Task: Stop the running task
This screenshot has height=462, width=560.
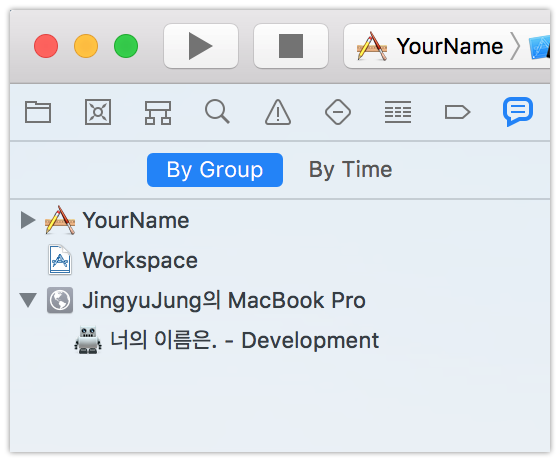Action: point(291,46)
